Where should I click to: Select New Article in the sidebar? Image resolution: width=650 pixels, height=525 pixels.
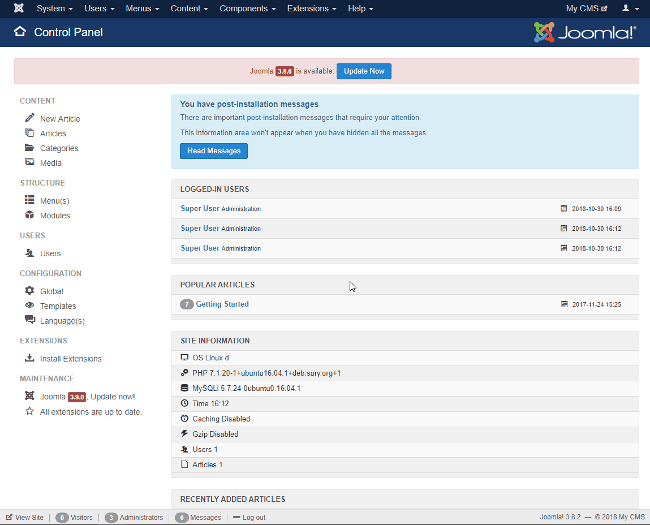click(x=60, y=119)
